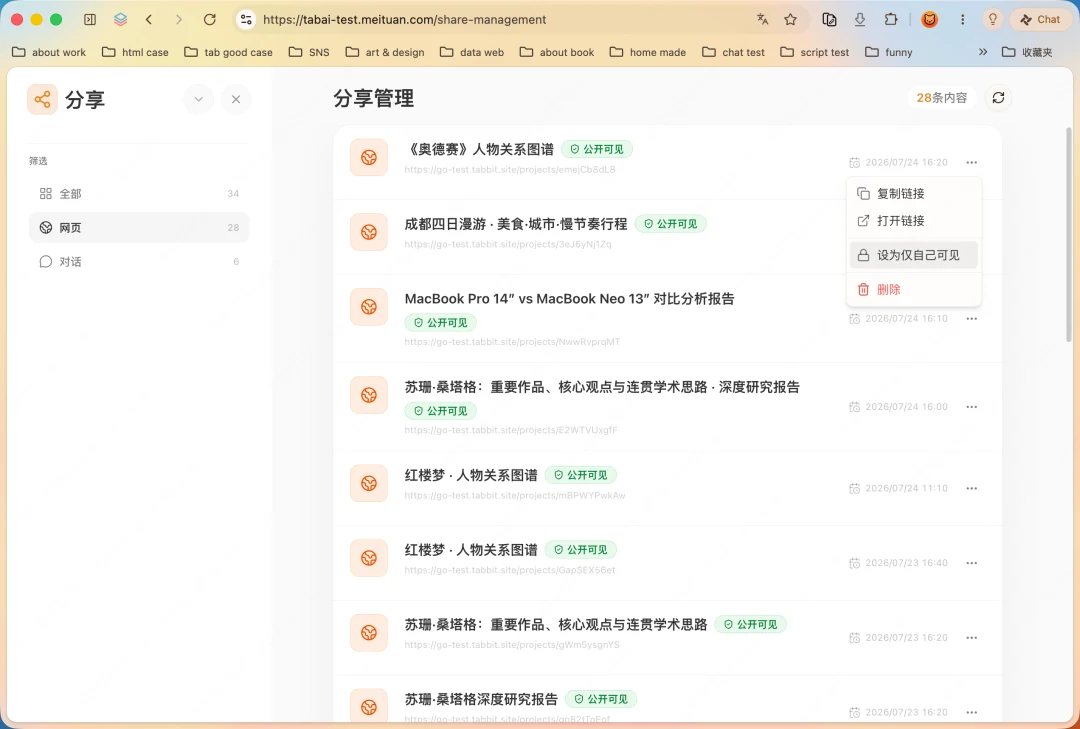The width and height of the screenshot is (1080, 729).
Task: Click the page's vertical scrollbar
Action: [x=1068, y=234]
